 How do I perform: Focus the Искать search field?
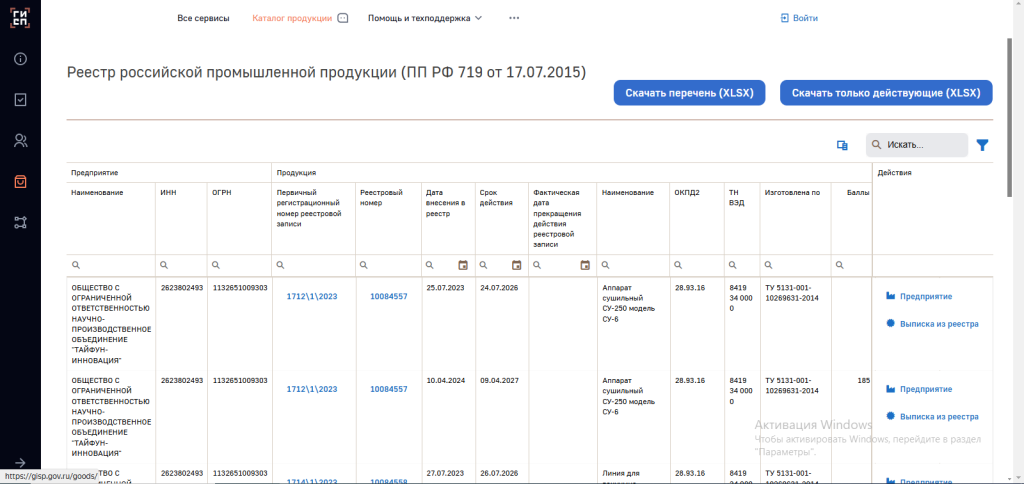(x=917, y=145)
